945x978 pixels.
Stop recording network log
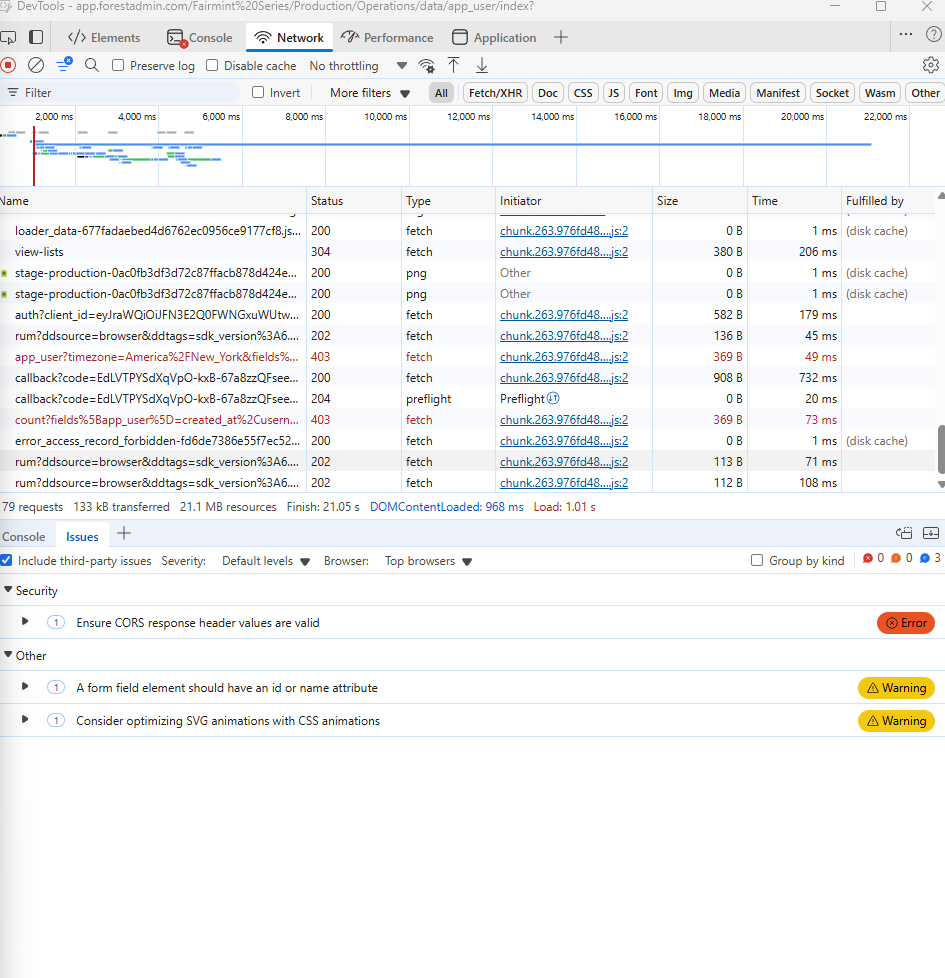point(9,65)
